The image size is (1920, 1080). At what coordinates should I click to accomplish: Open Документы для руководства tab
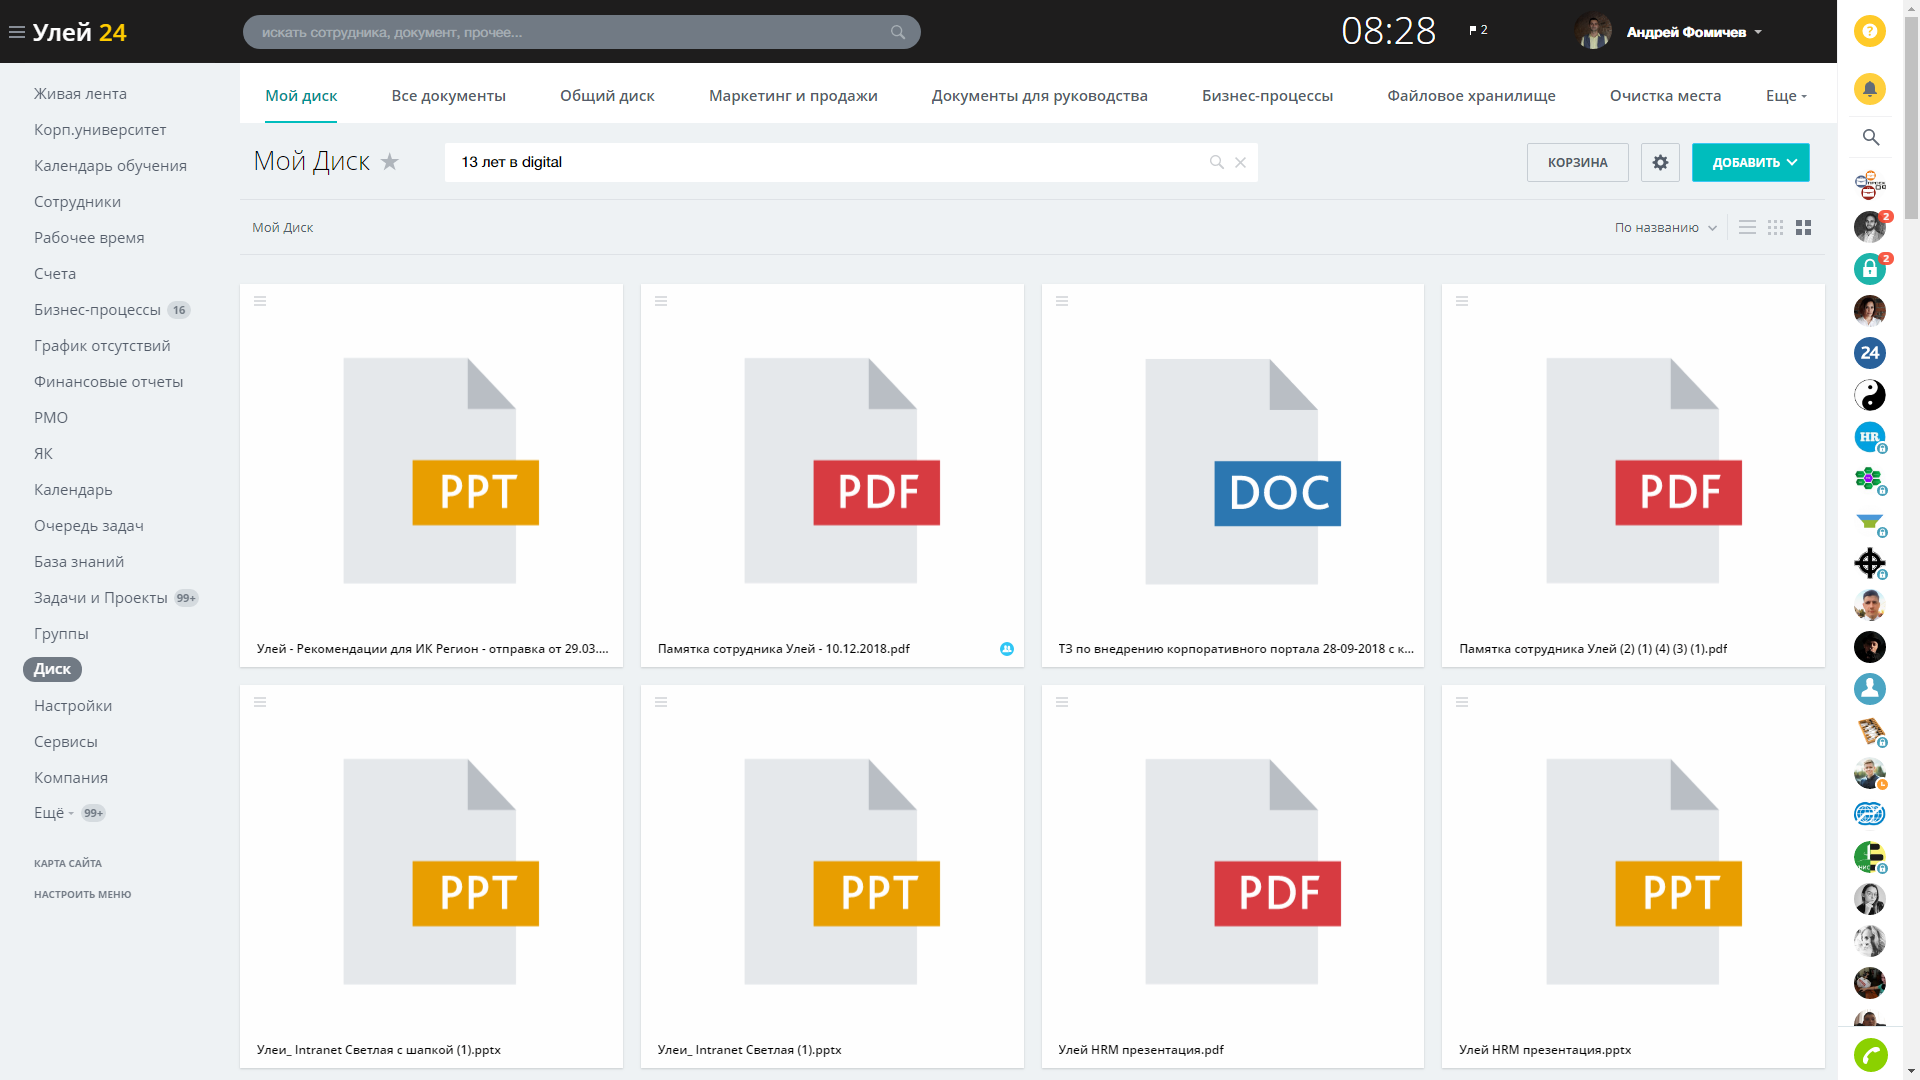1039,96
